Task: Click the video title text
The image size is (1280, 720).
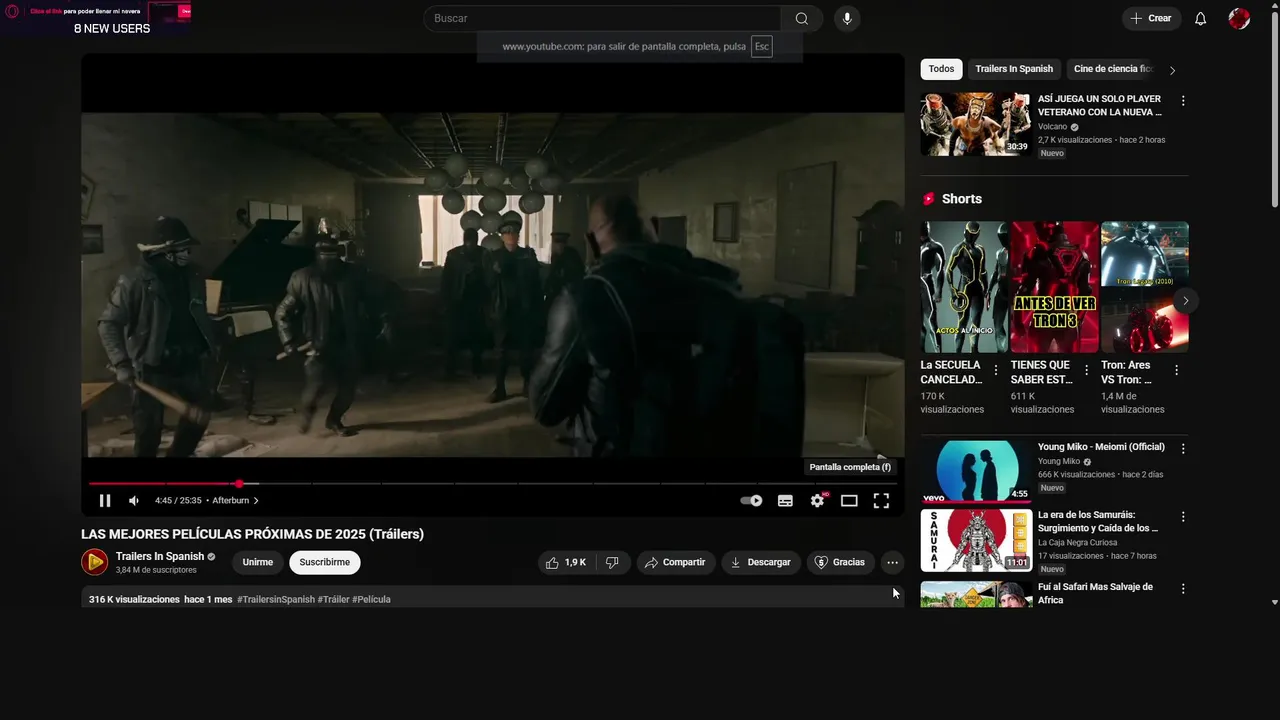Action: (252, 534)
